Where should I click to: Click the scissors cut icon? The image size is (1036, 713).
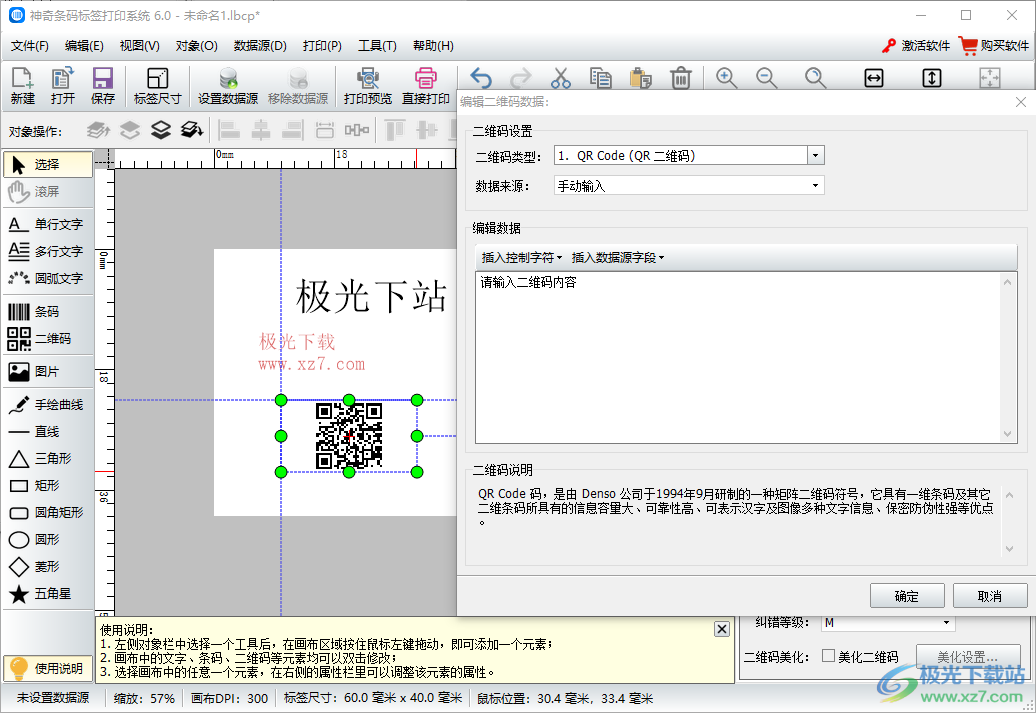pyautogui.click(x=560, y=78)
